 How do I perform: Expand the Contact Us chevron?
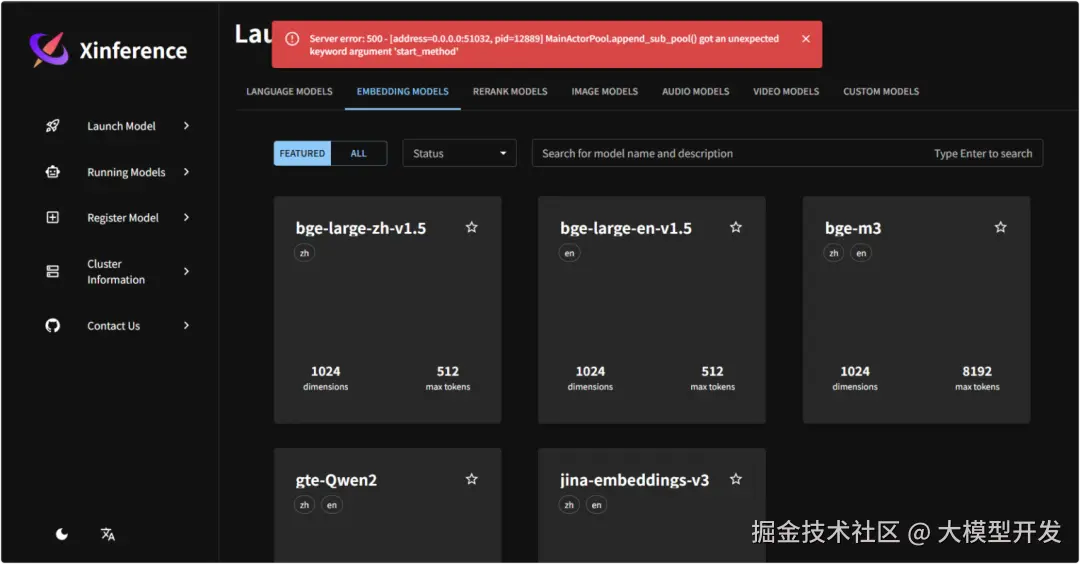[x=186, y=325]
